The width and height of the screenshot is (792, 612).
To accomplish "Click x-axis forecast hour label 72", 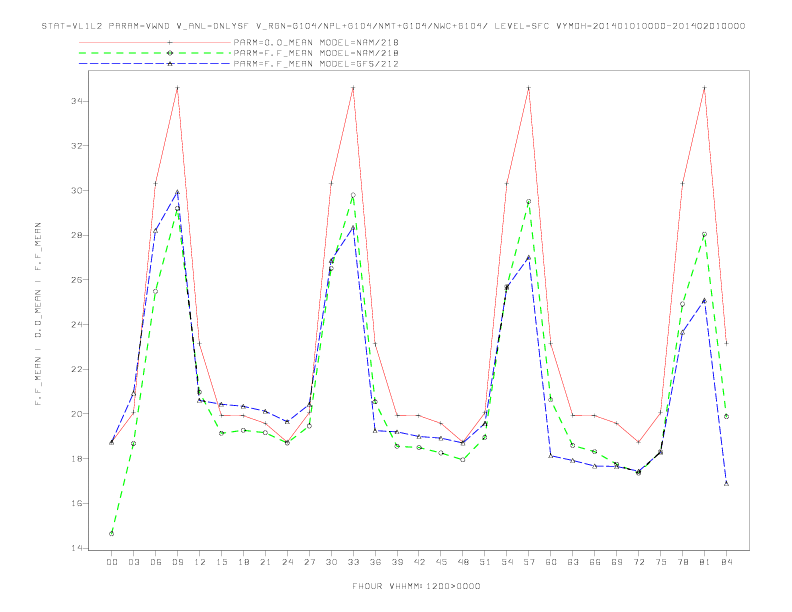I will [x=638, y=562].
